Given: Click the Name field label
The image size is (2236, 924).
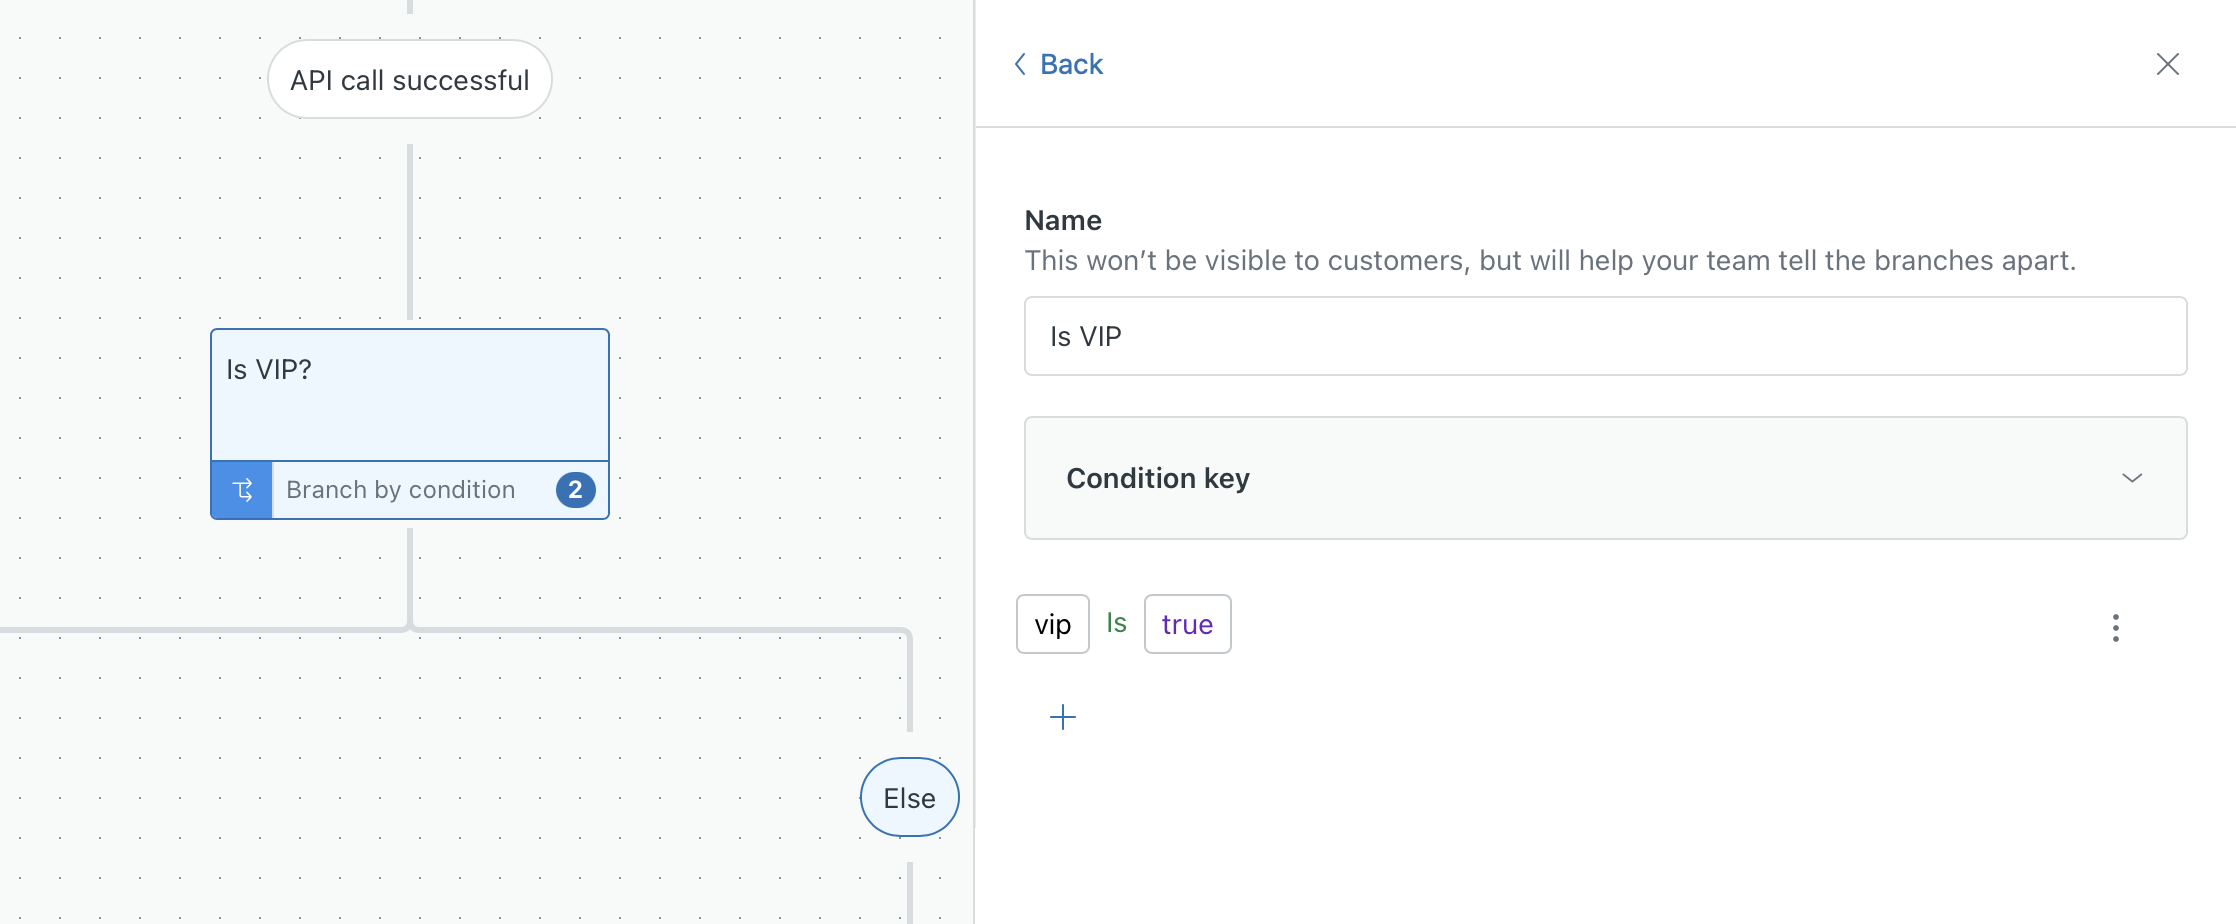Looking at the screenshot, I should coord(1063,220).
